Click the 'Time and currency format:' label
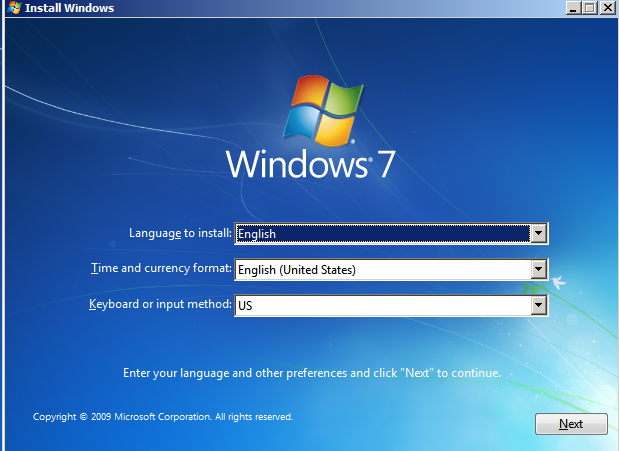619x451 pixels. (161, 268)
